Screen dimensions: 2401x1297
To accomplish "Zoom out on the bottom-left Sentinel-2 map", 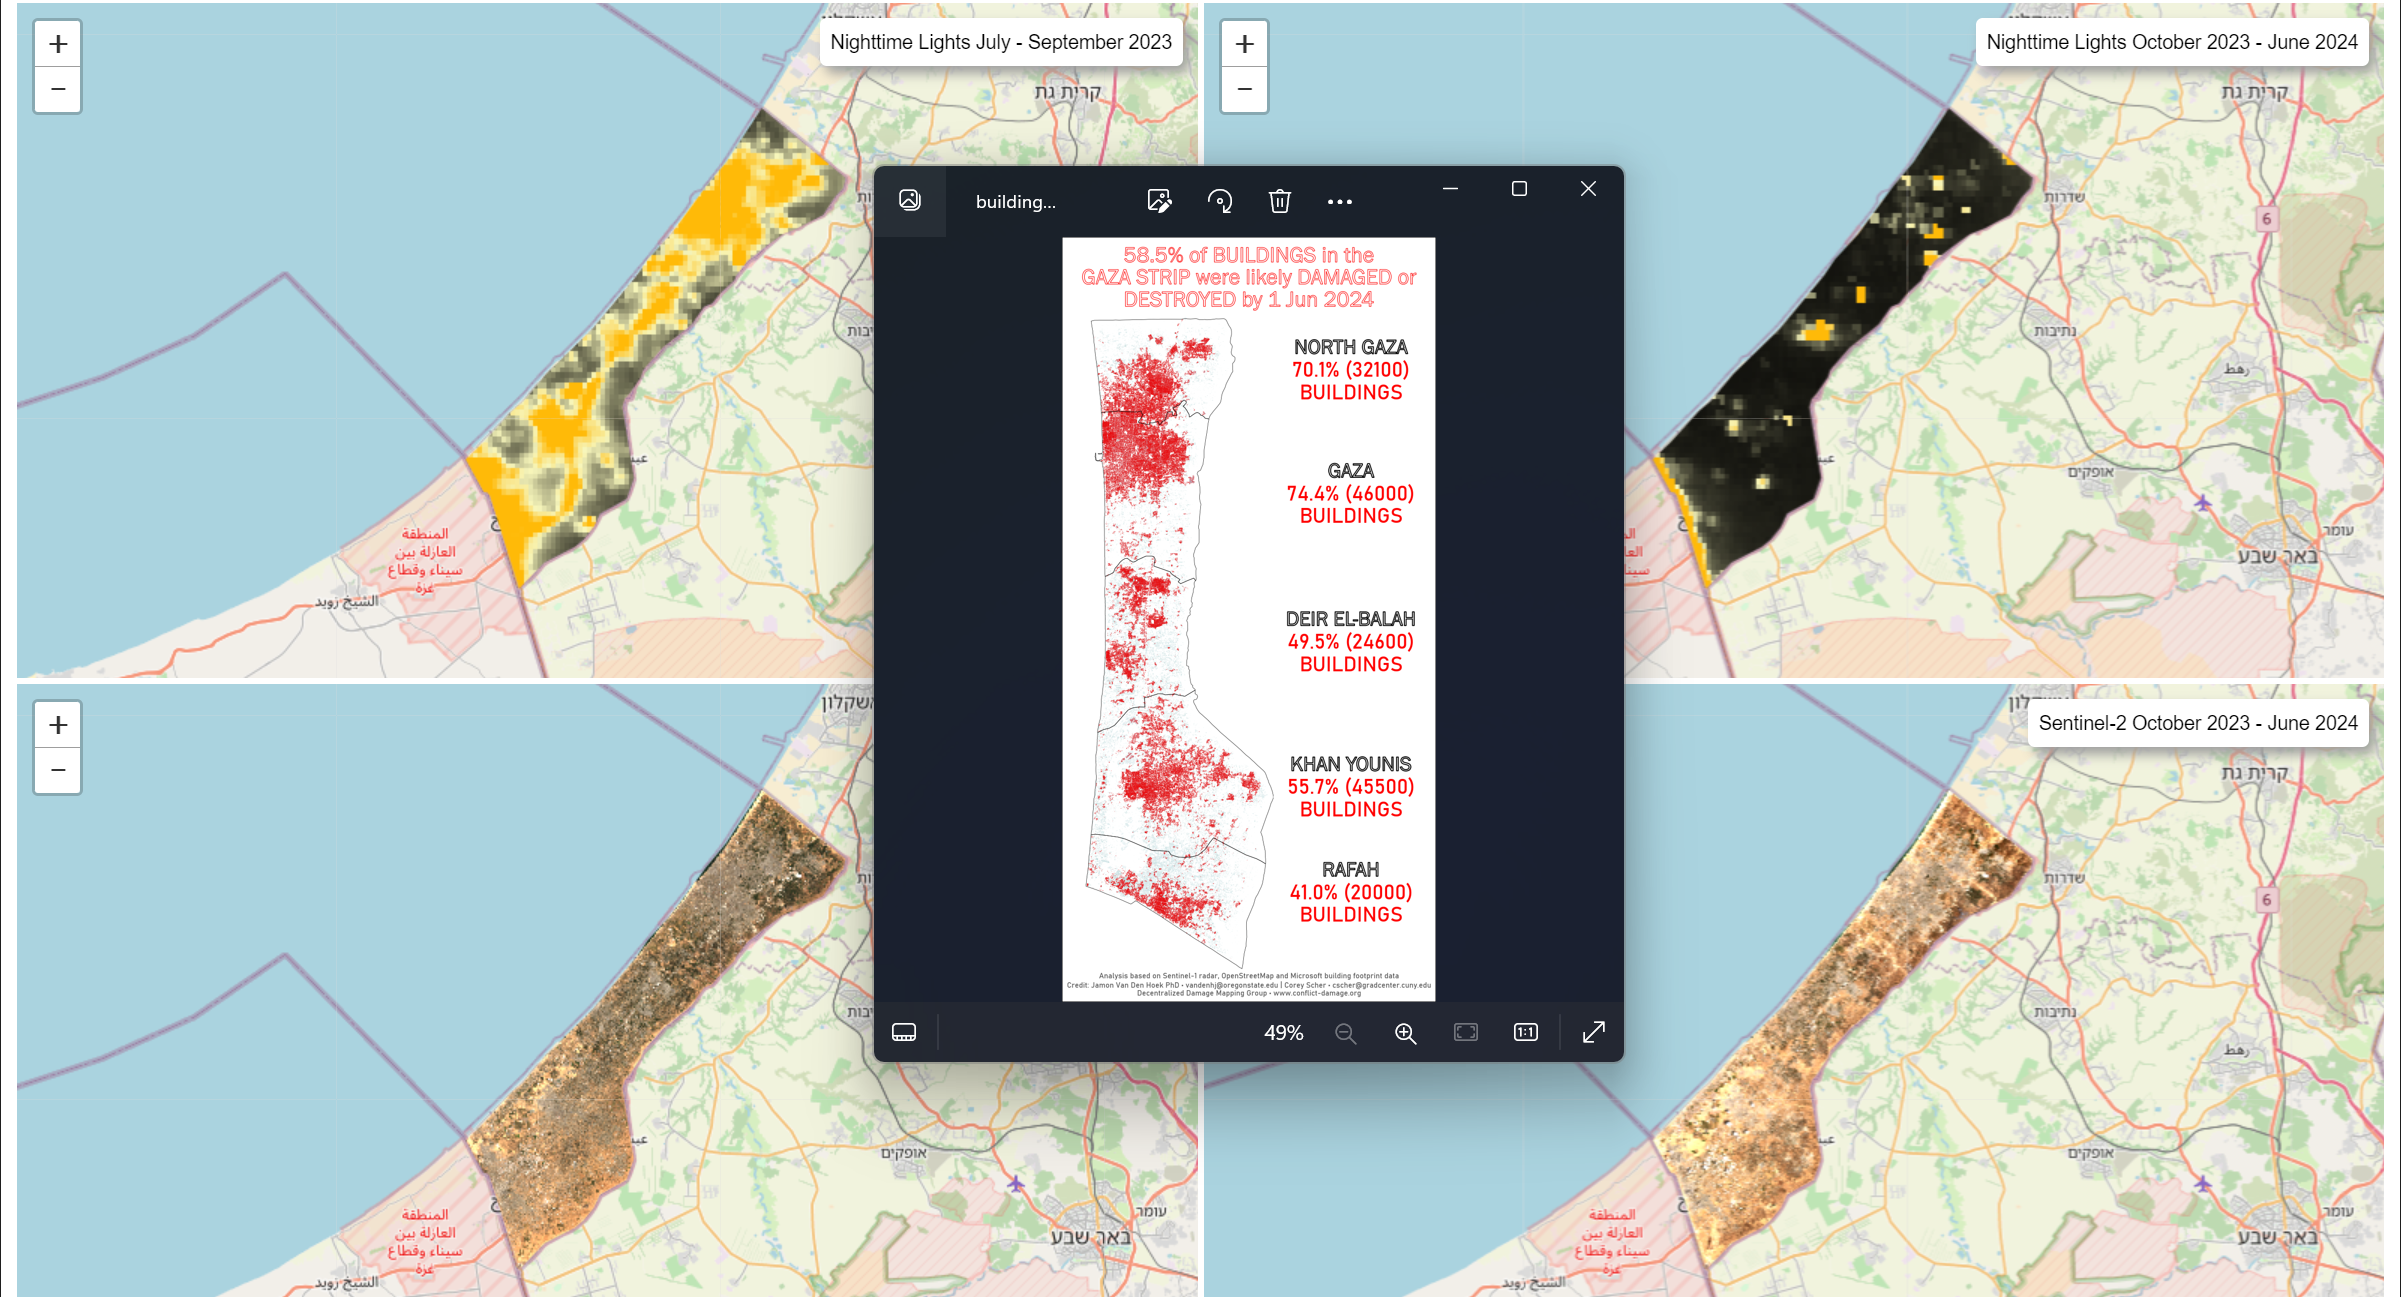I will pos(58,770).
